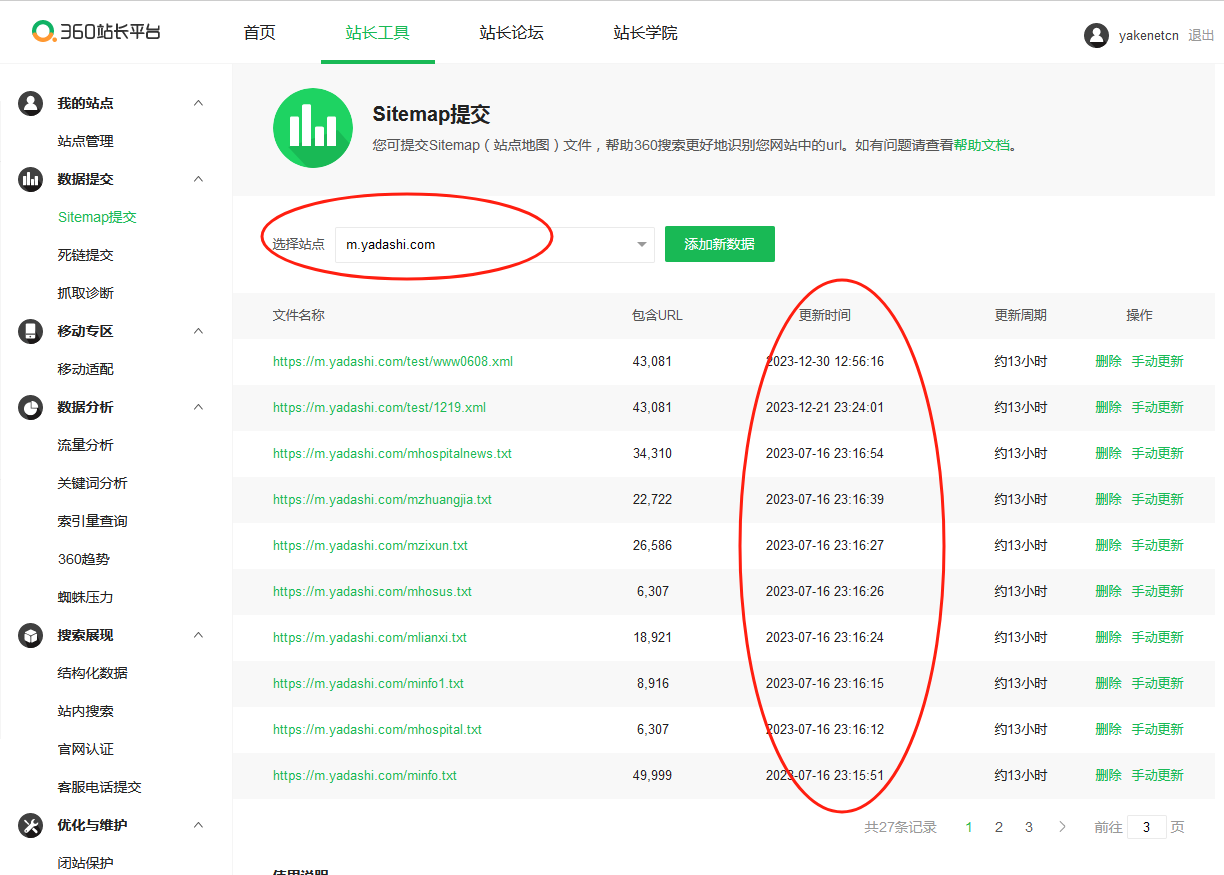1224x875 pixels.
Task: Manually update the mhospital.txt sitemap
Action: point(1158,729)
